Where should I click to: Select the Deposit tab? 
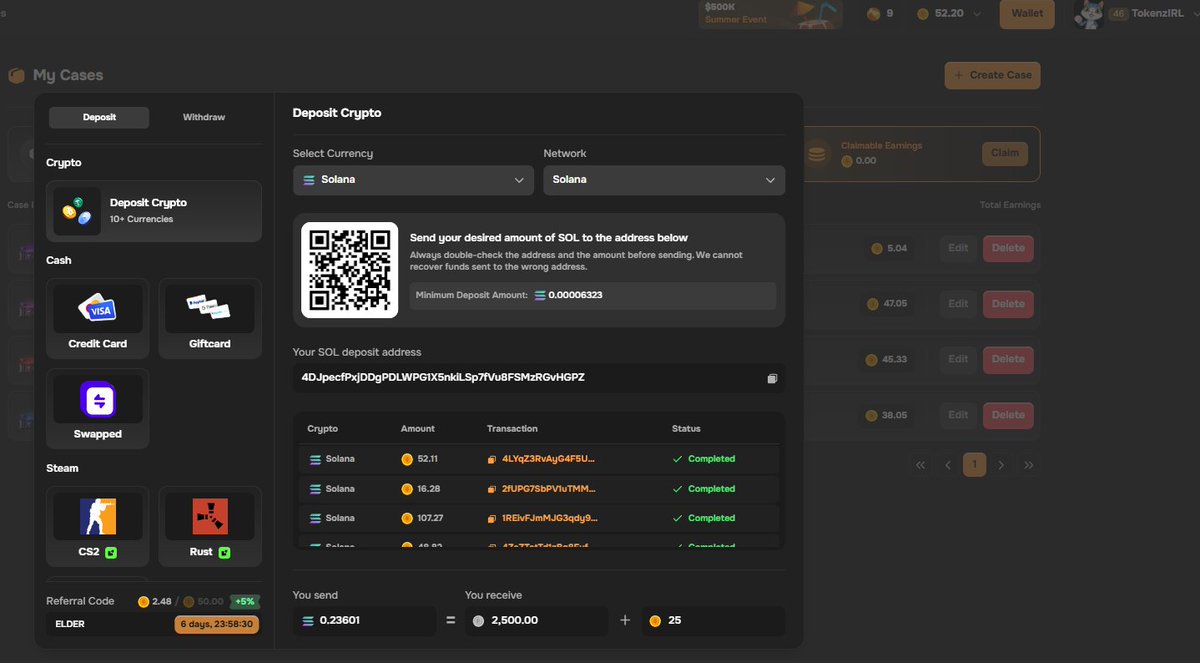99,117
